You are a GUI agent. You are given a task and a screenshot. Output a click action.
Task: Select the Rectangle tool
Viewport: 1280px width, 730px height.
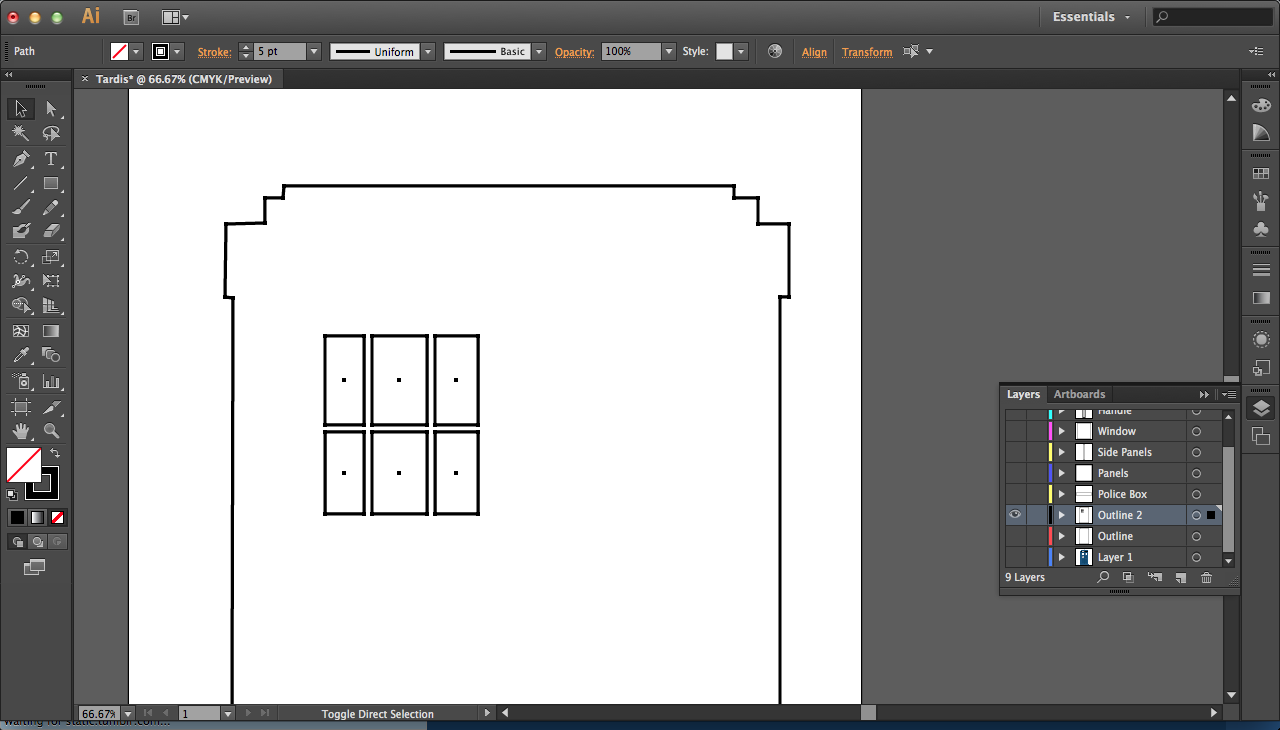(51, 183)
